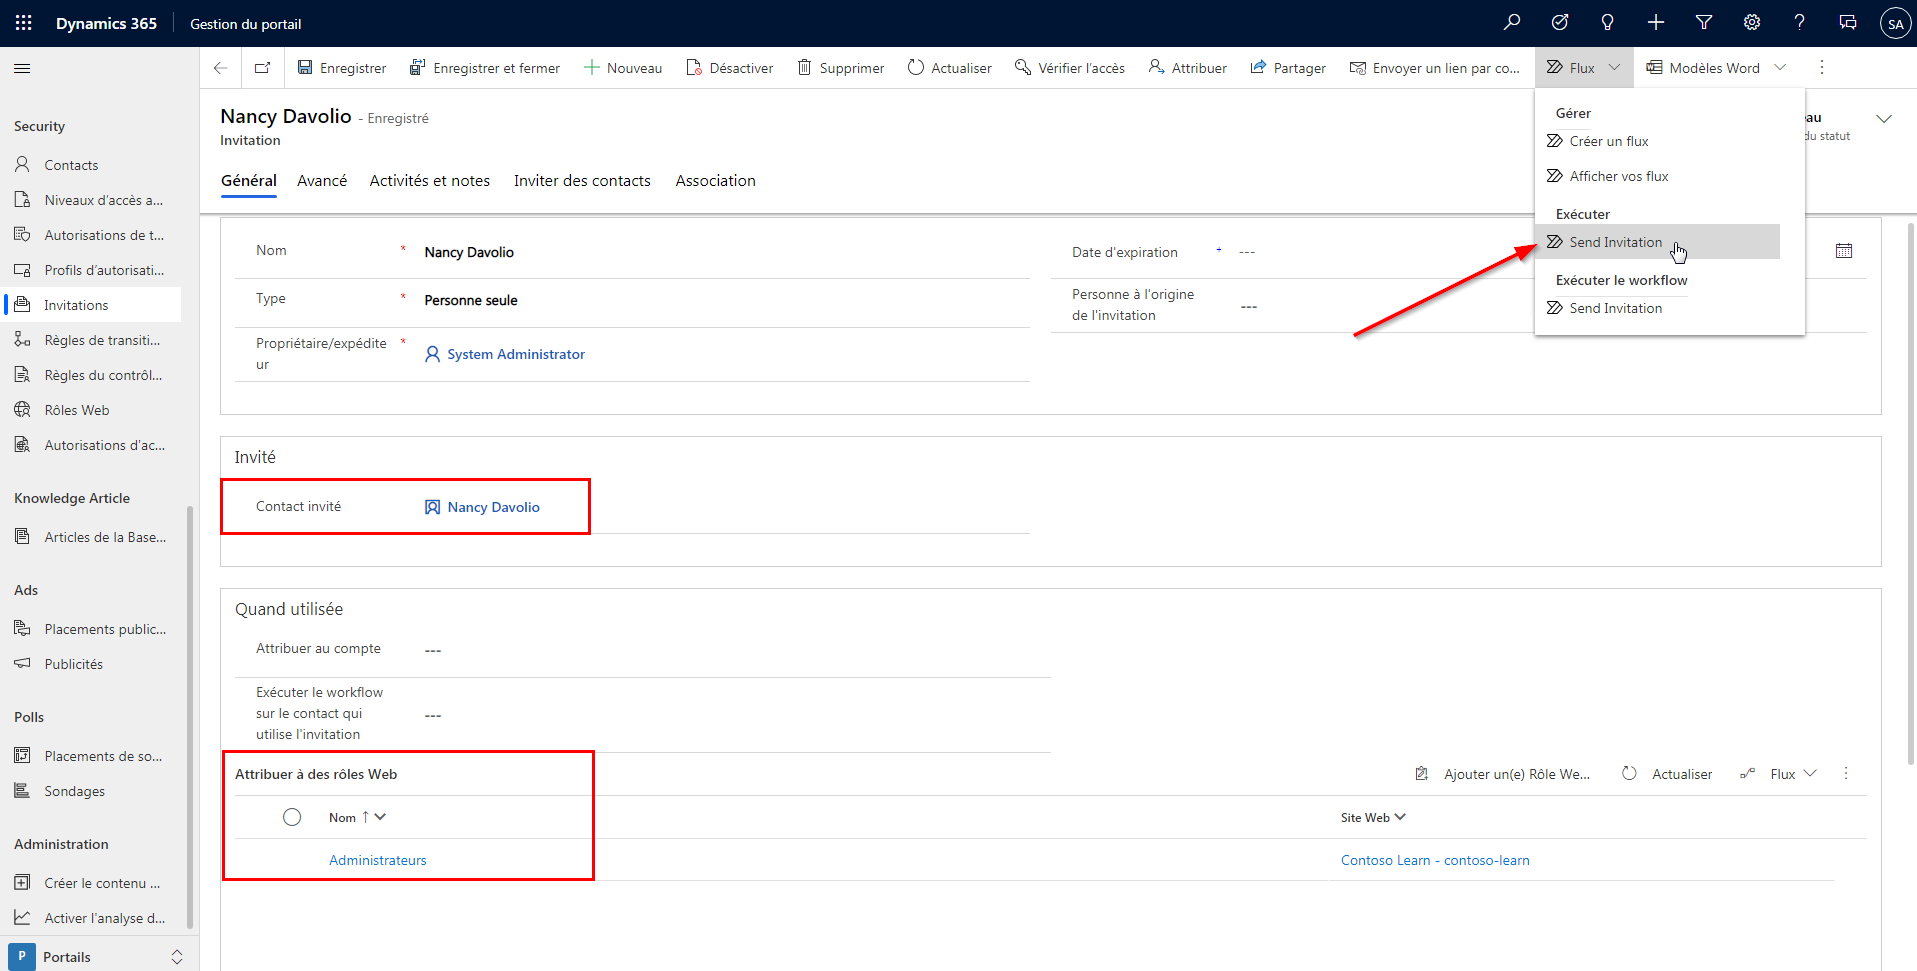Click the Enregistrer save button
The width and height of the screenshot is (1917, 971).
click(342, 68)
